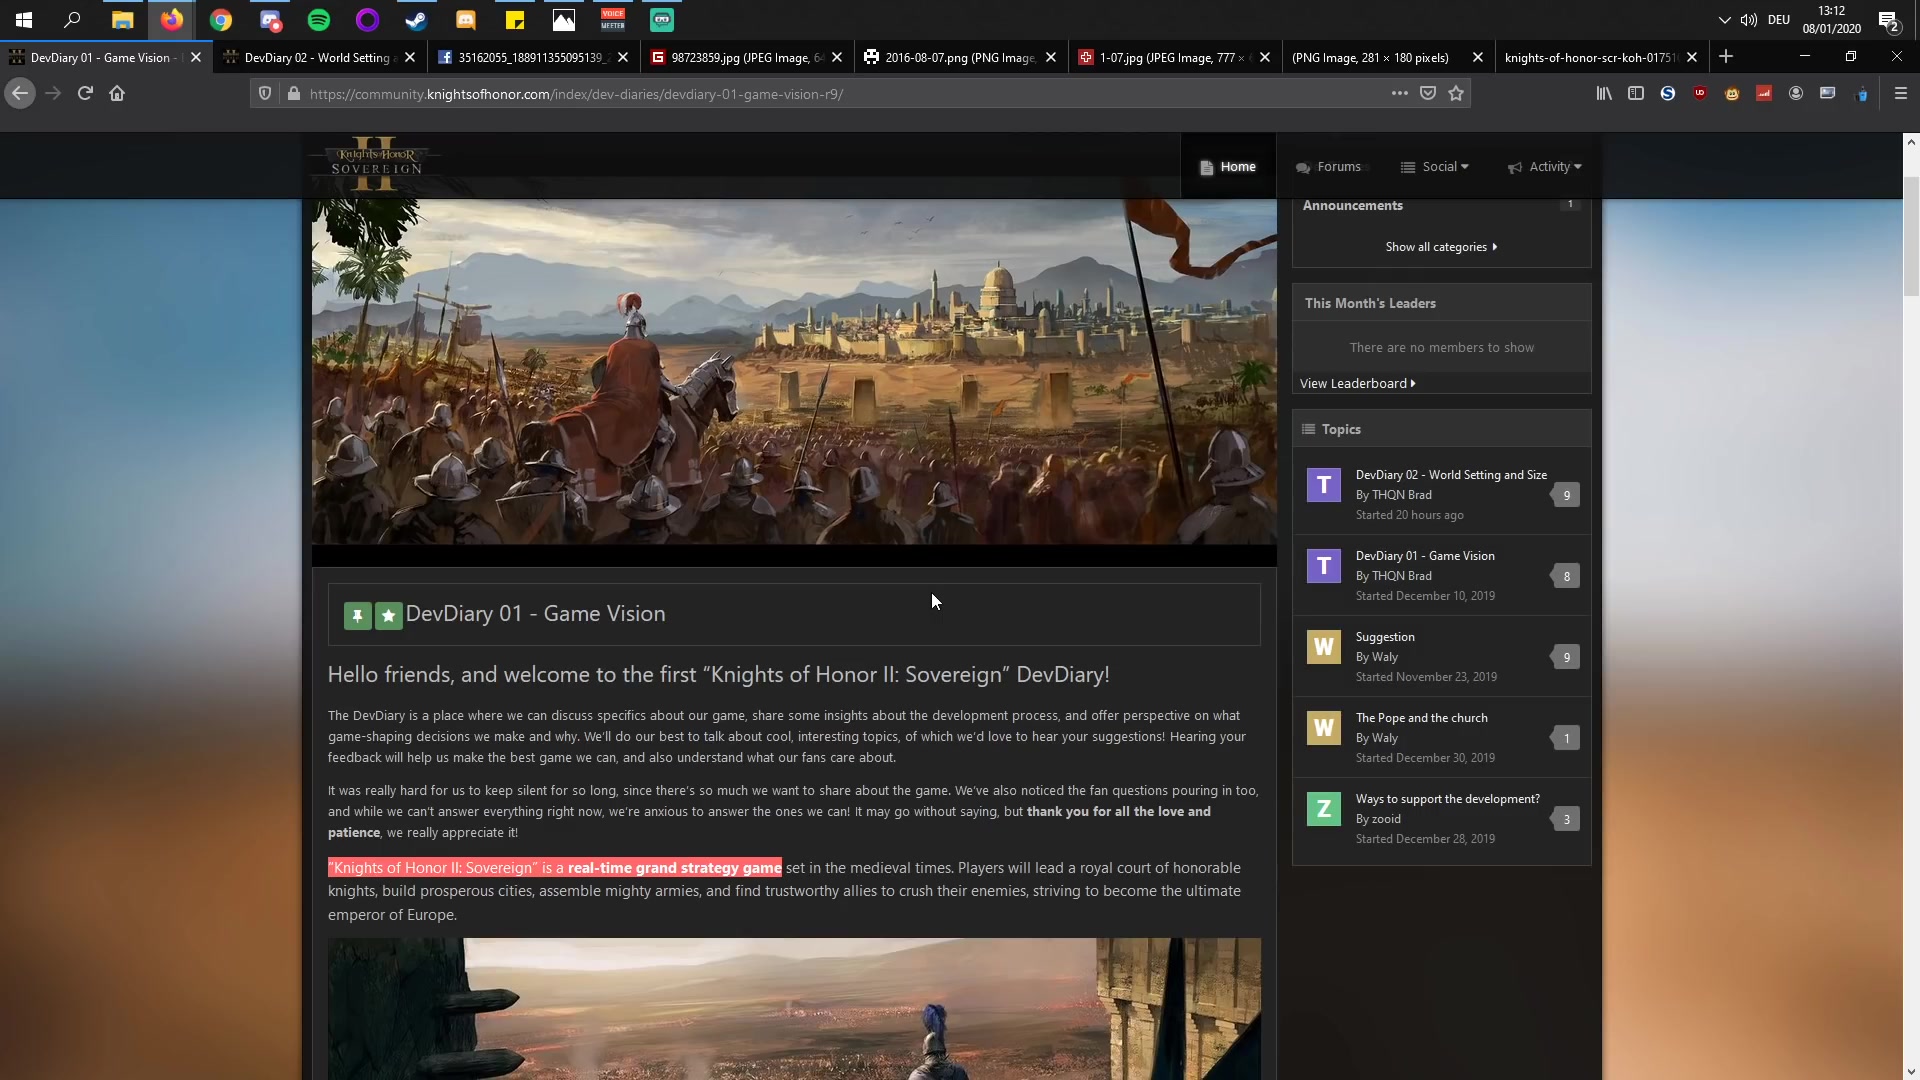Click the green featured star badge
This screenshot has height=1080, width=1920.
click(x=389, y=616)
